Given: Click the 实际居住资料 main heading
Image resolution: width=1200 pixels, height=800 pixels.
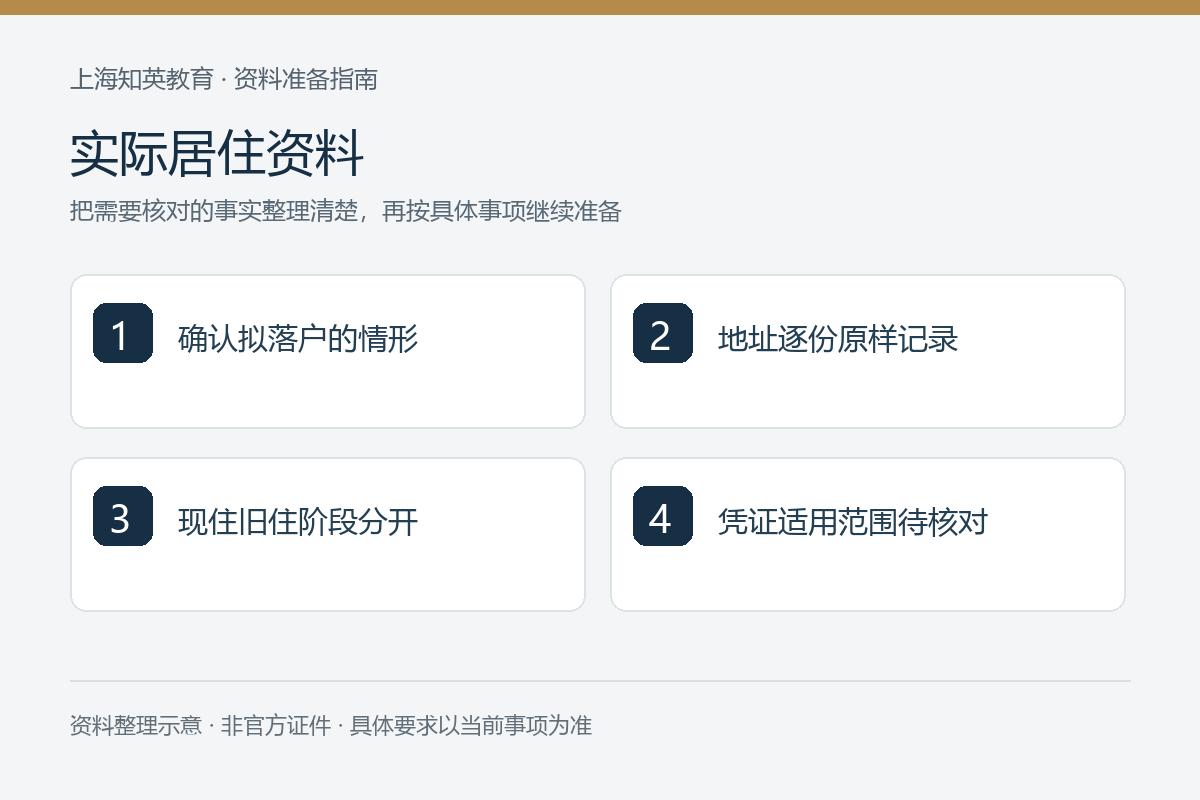Looking at the screenshot, I should click(x=217, y=155).
